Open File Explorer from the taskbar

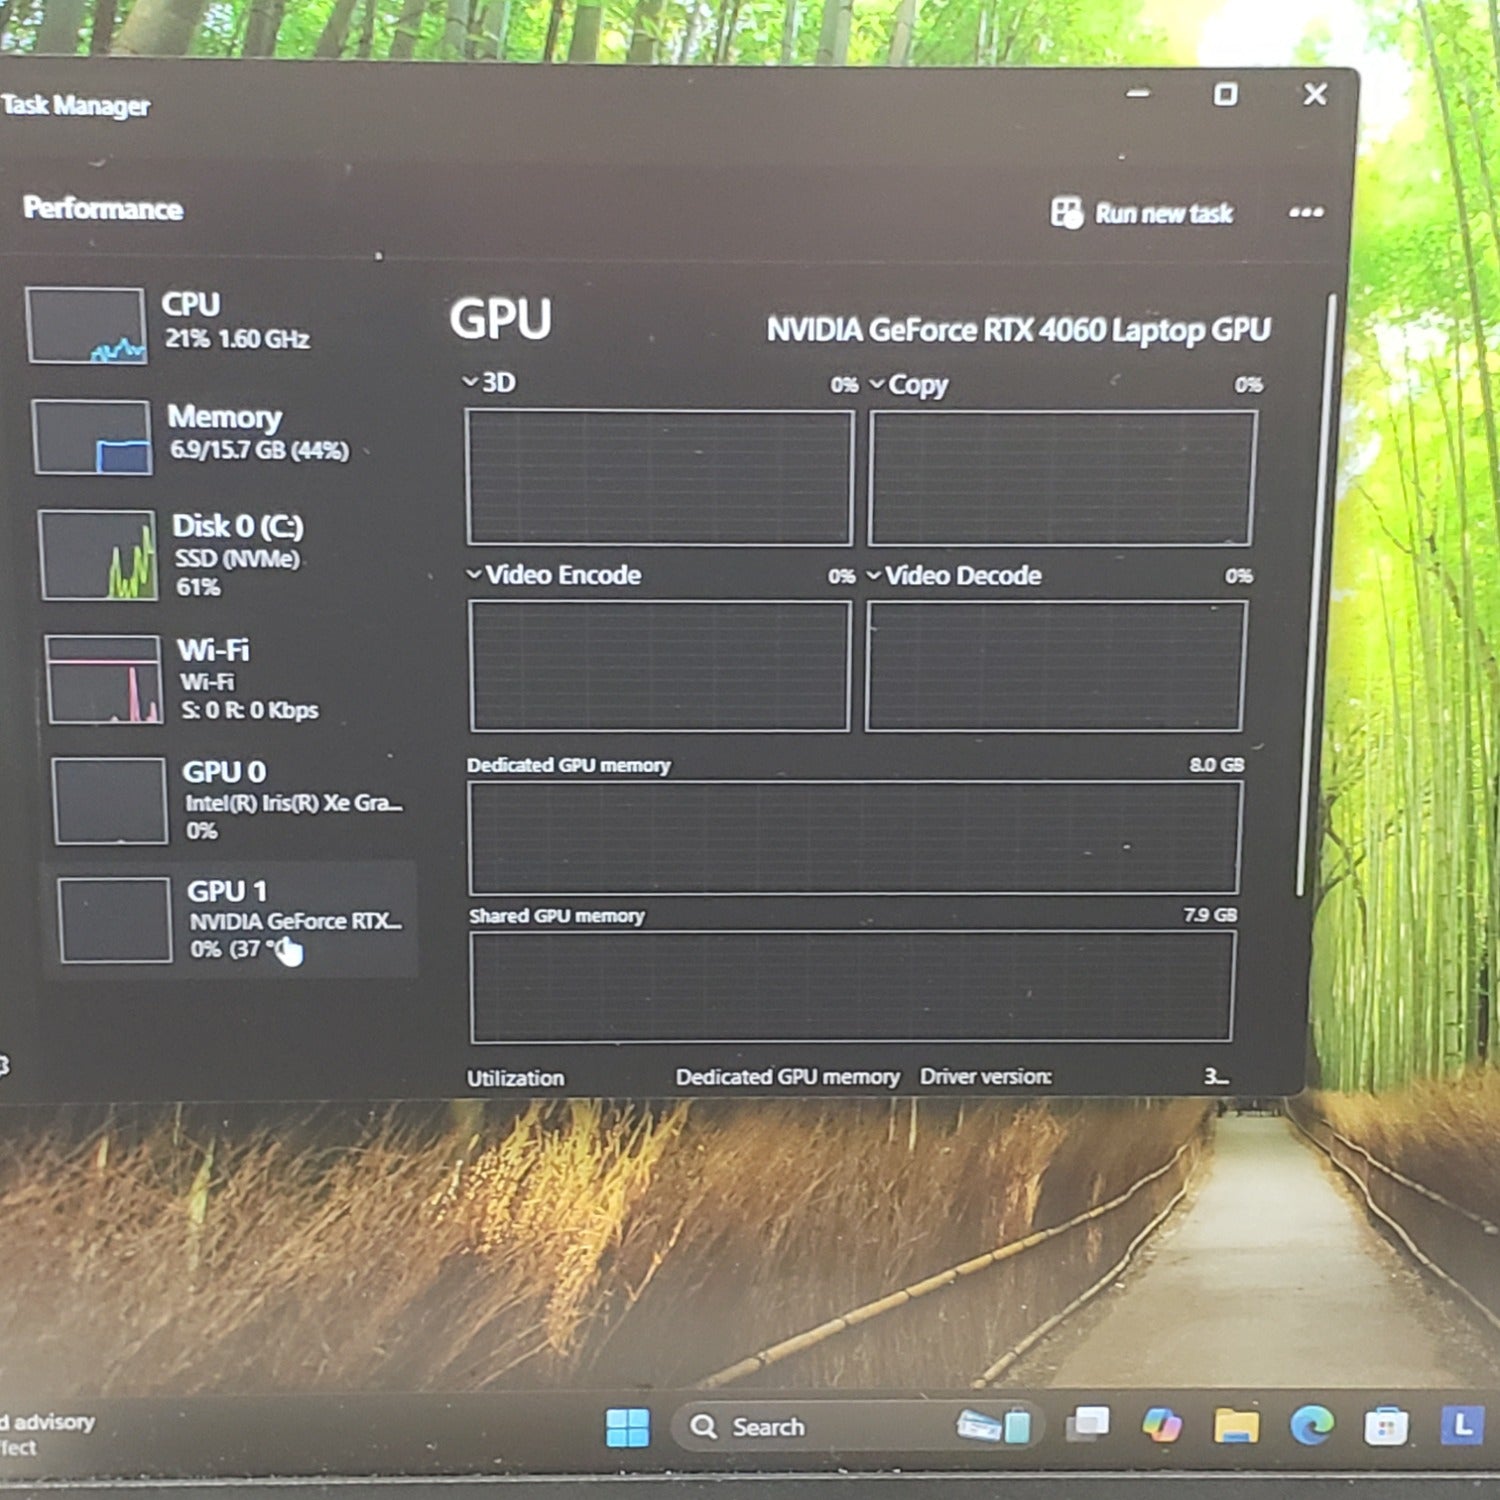(1236, 1426)
